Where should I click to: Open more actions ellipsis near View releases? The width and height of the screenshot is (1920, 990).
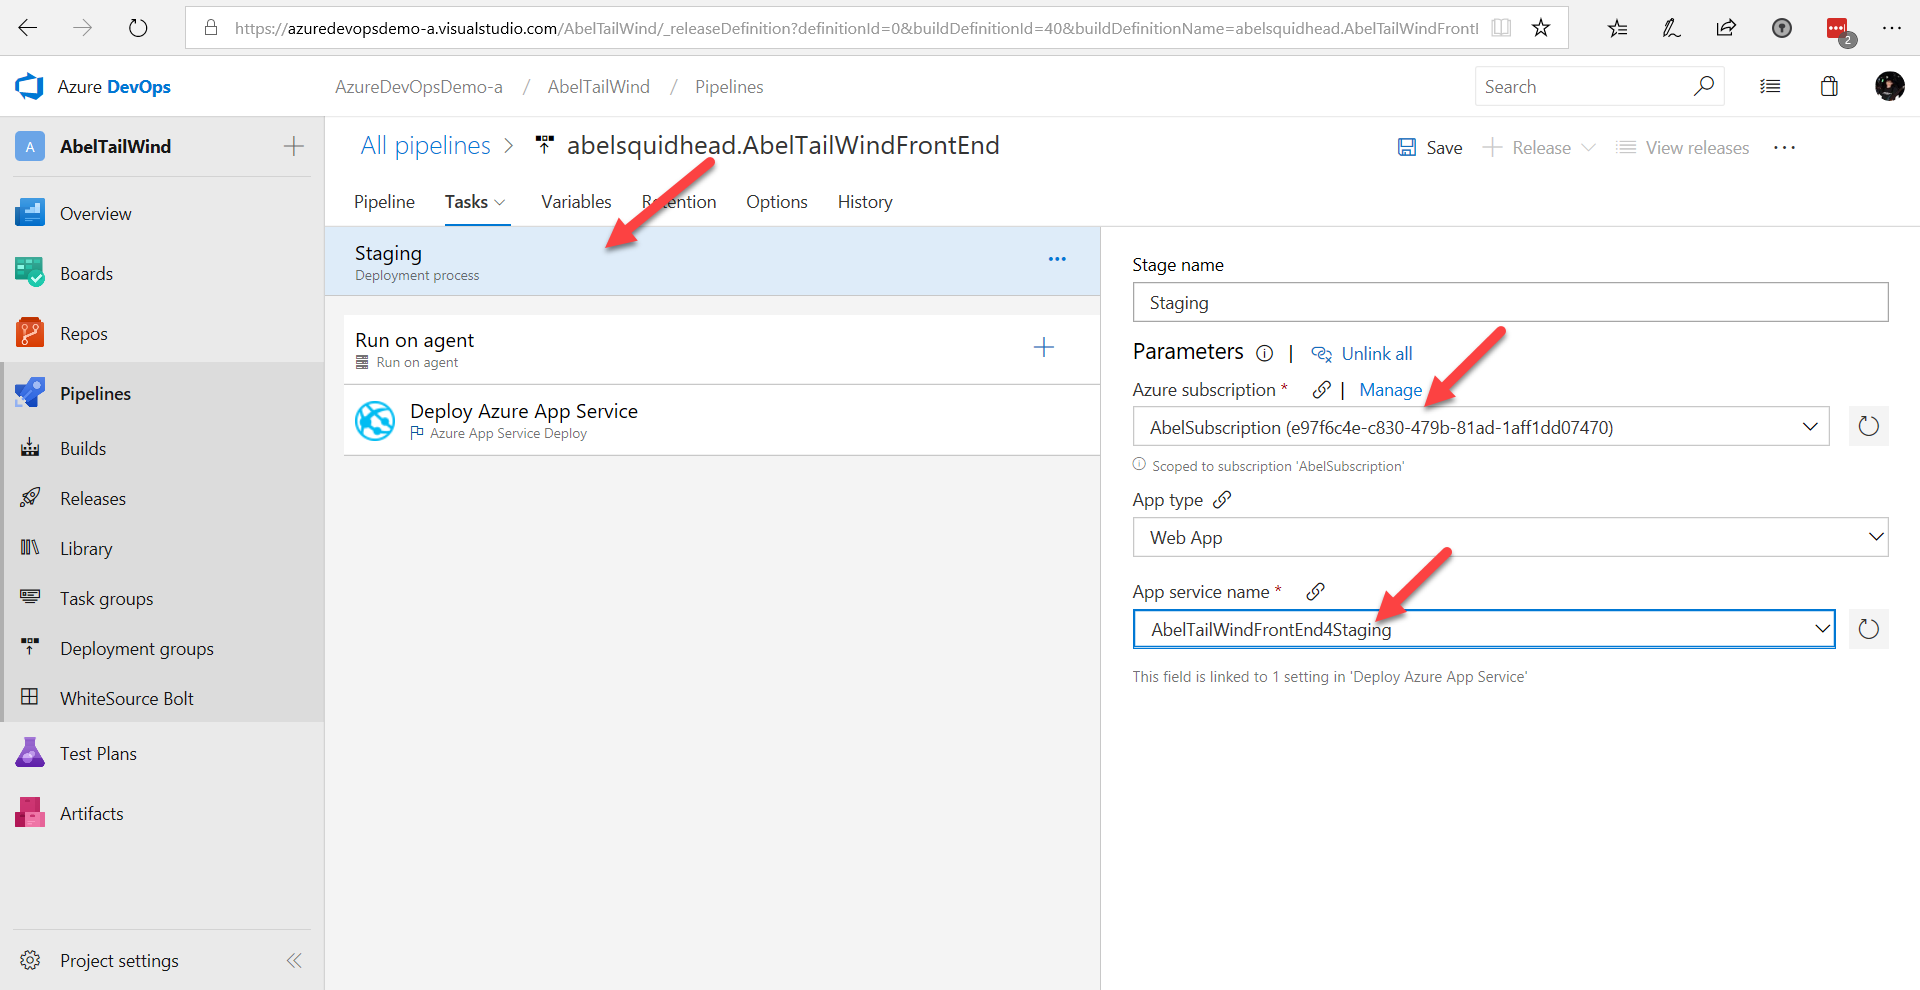click(1784, 147)
